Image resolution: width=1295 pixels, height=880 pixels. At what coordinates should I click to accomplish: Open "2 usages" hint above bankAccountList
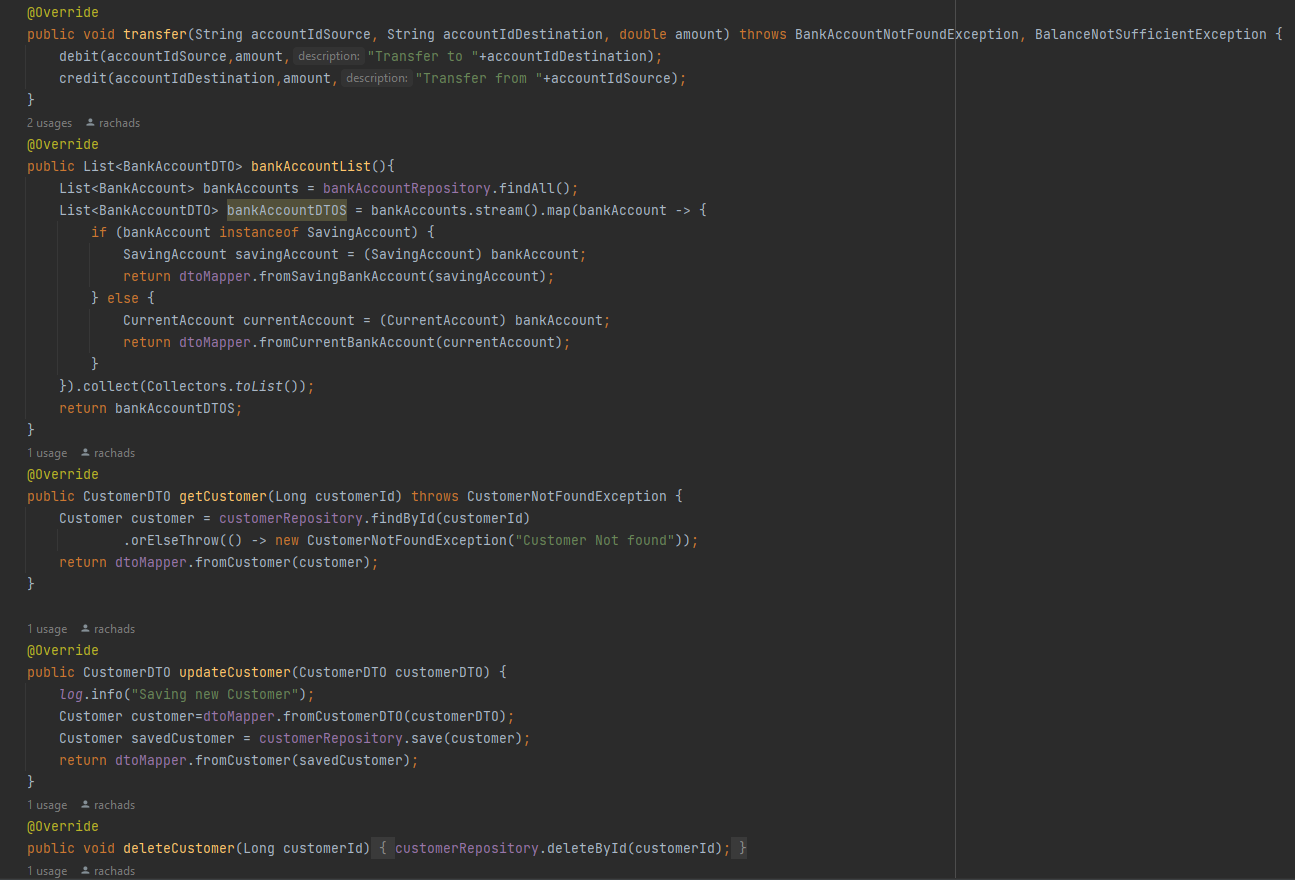pyautogui.click(x=49, y=122)
